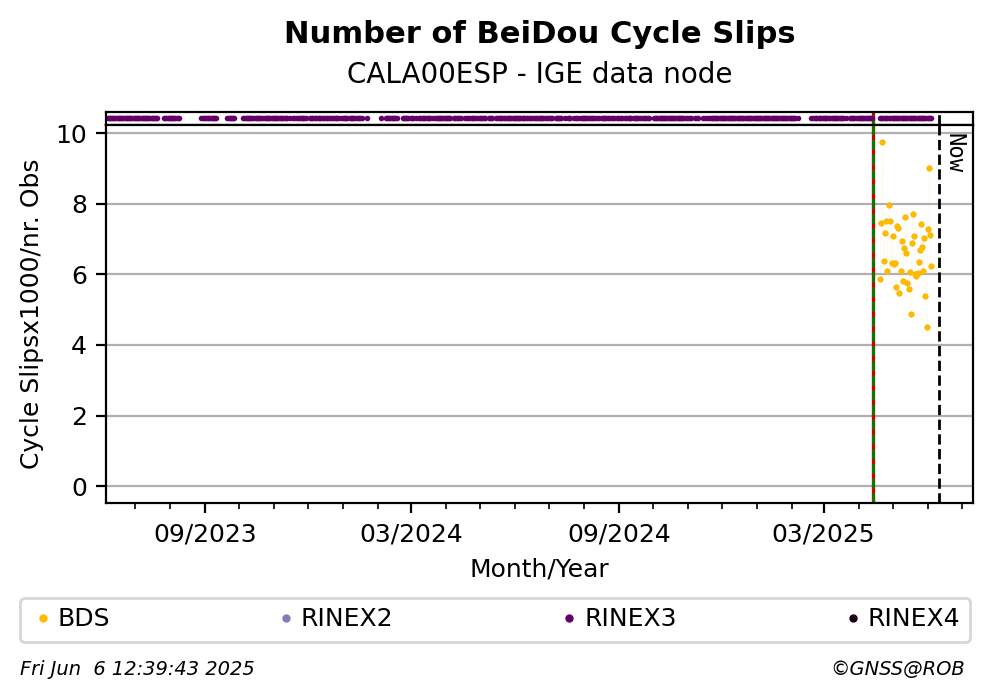Click the 03/2025 x-axis tick label
Image resolution: width=993 pixels, height=699 pixels.
point(823,534)
